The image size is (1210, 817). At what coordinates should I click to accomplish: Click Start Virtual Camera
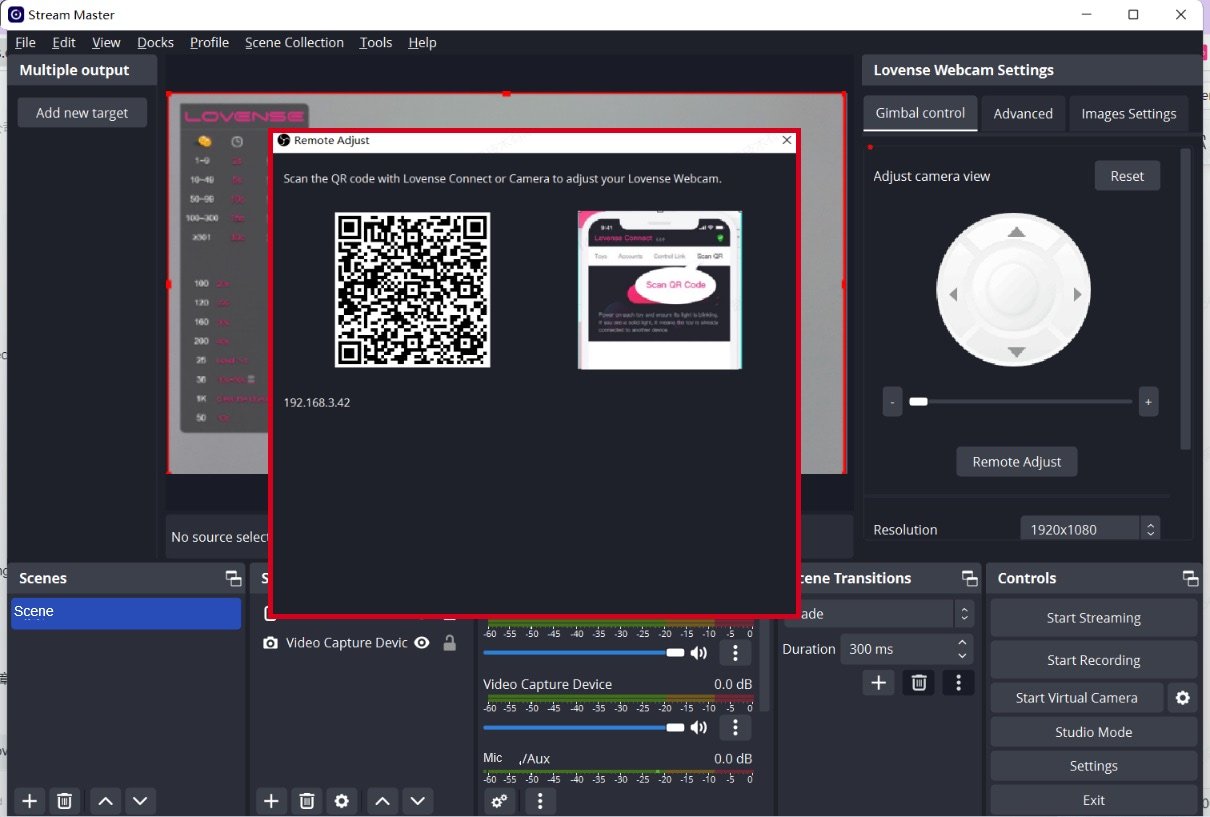pyautogui.click(x=1076, y=698)
